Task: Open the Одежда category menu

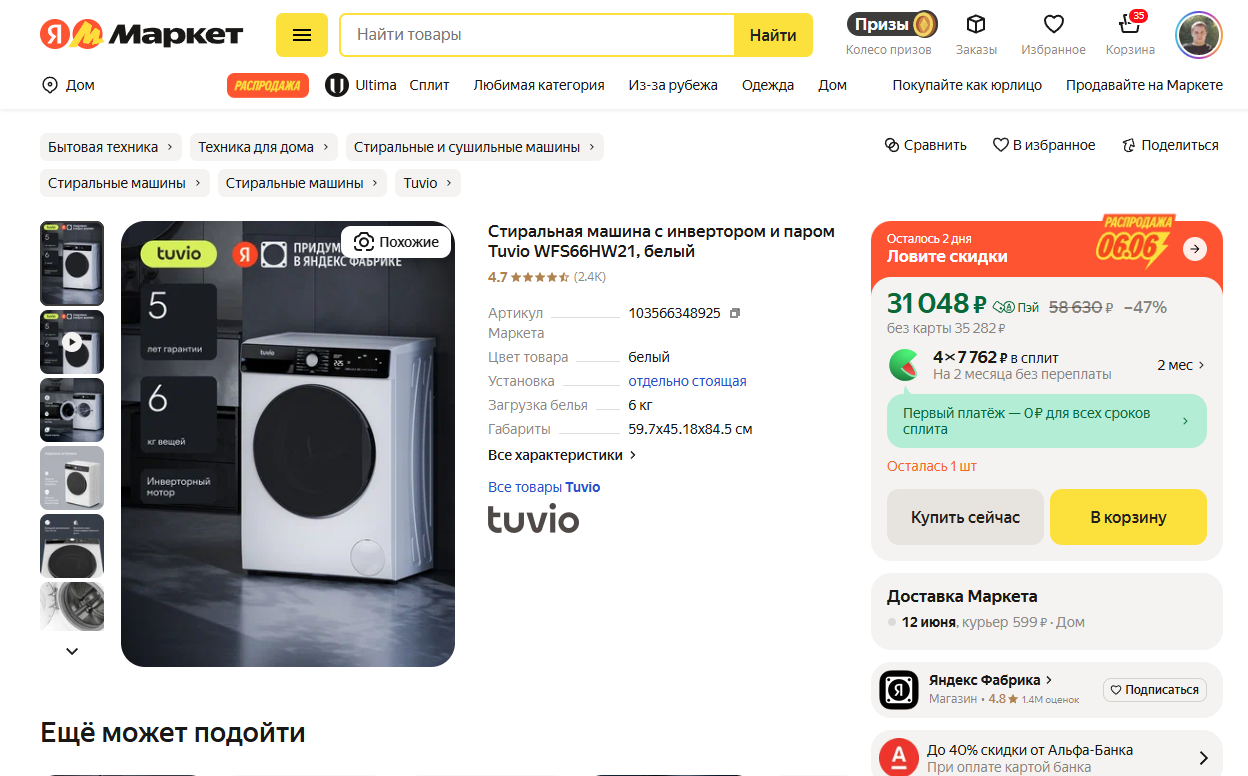Action: point(768,85)
